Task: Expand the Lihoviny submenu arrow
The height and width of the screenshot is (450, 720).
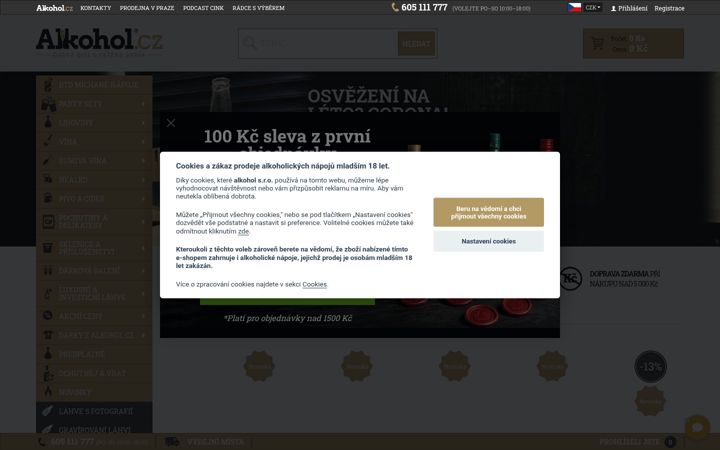Action: click(143, 123)
